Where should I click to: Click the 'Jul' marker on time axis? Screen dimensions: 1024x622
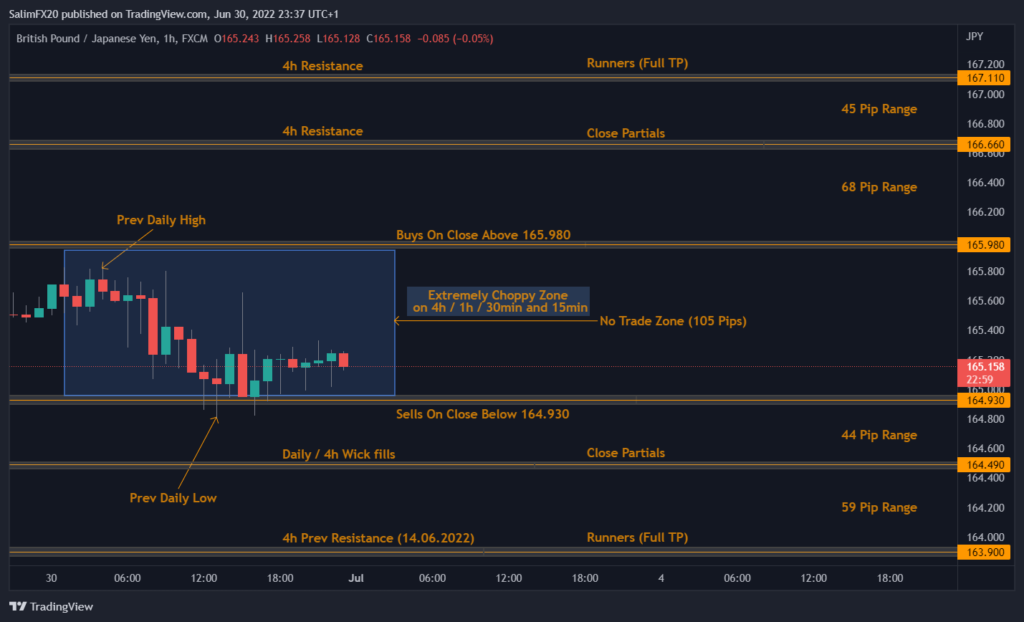point(357,578)
